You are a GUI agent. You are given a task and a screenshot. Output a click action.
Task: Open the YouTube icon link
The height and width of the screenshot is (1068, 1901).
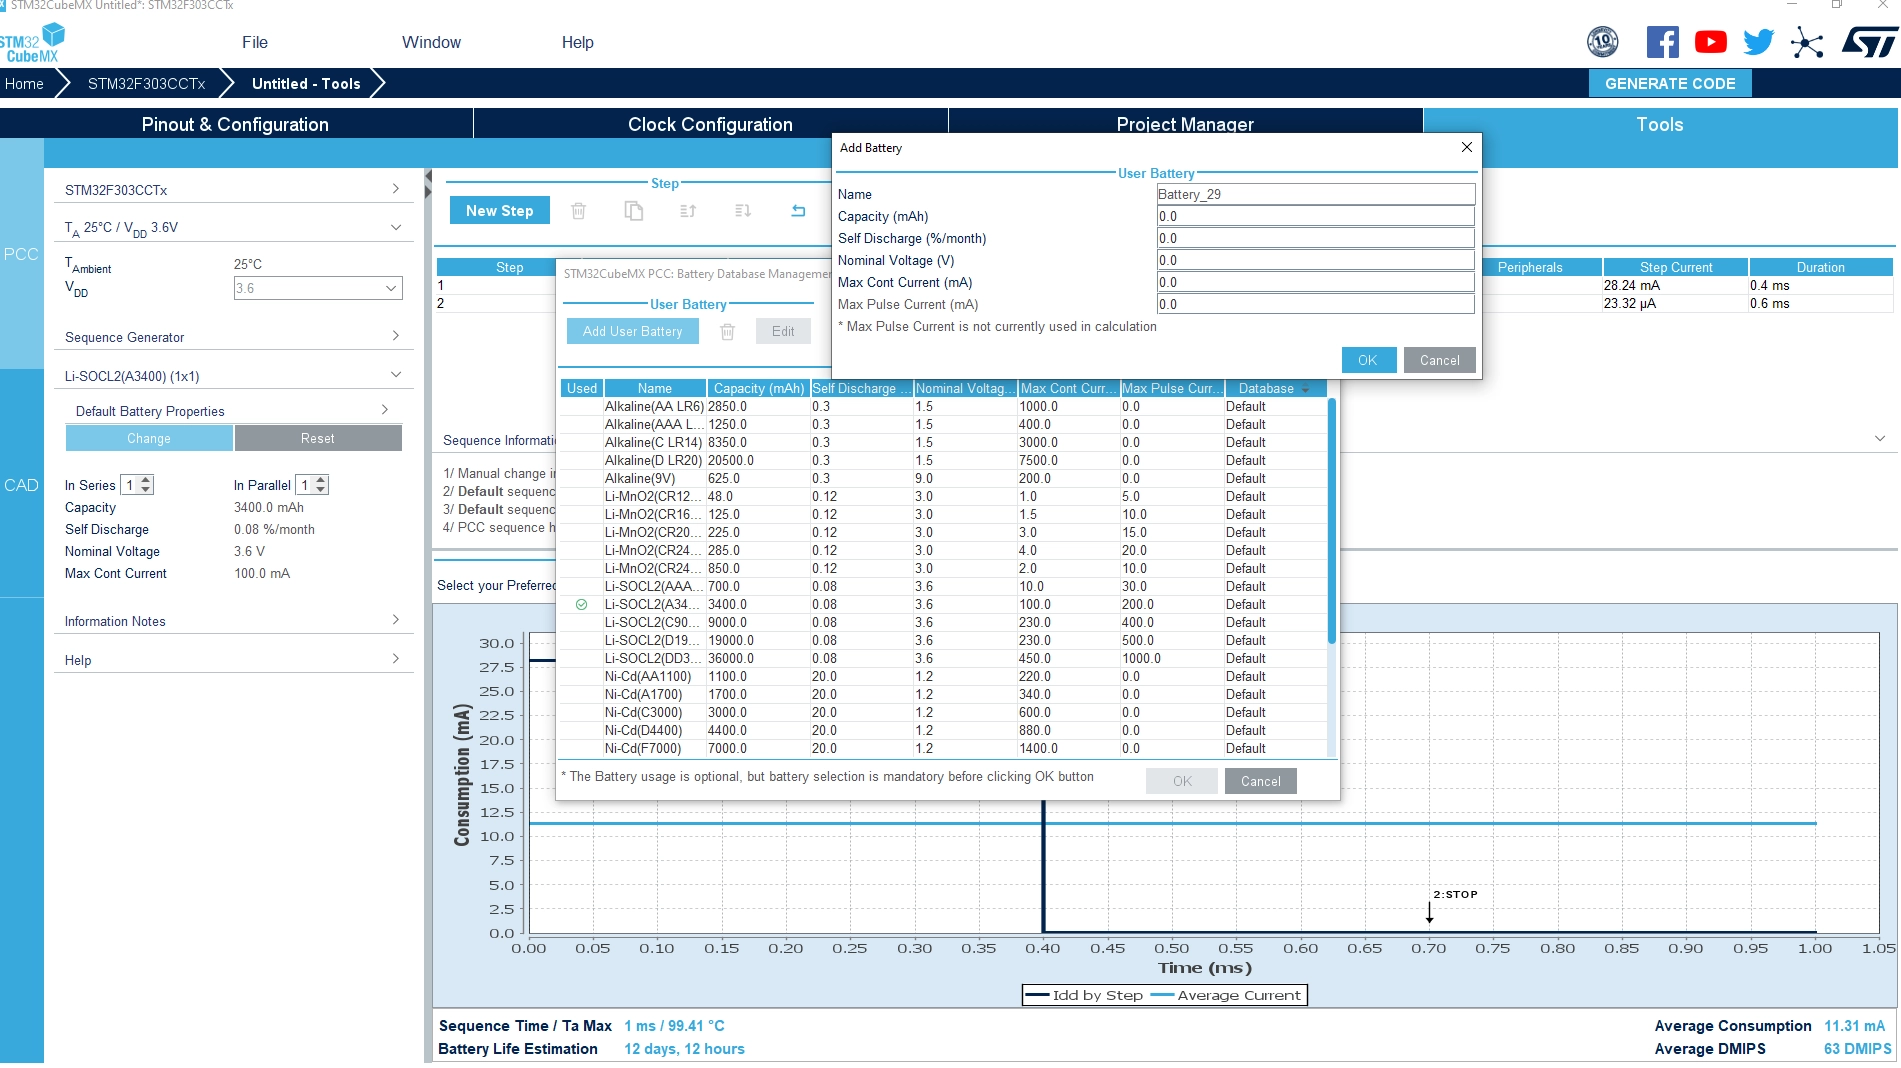tap(1710, 42)
